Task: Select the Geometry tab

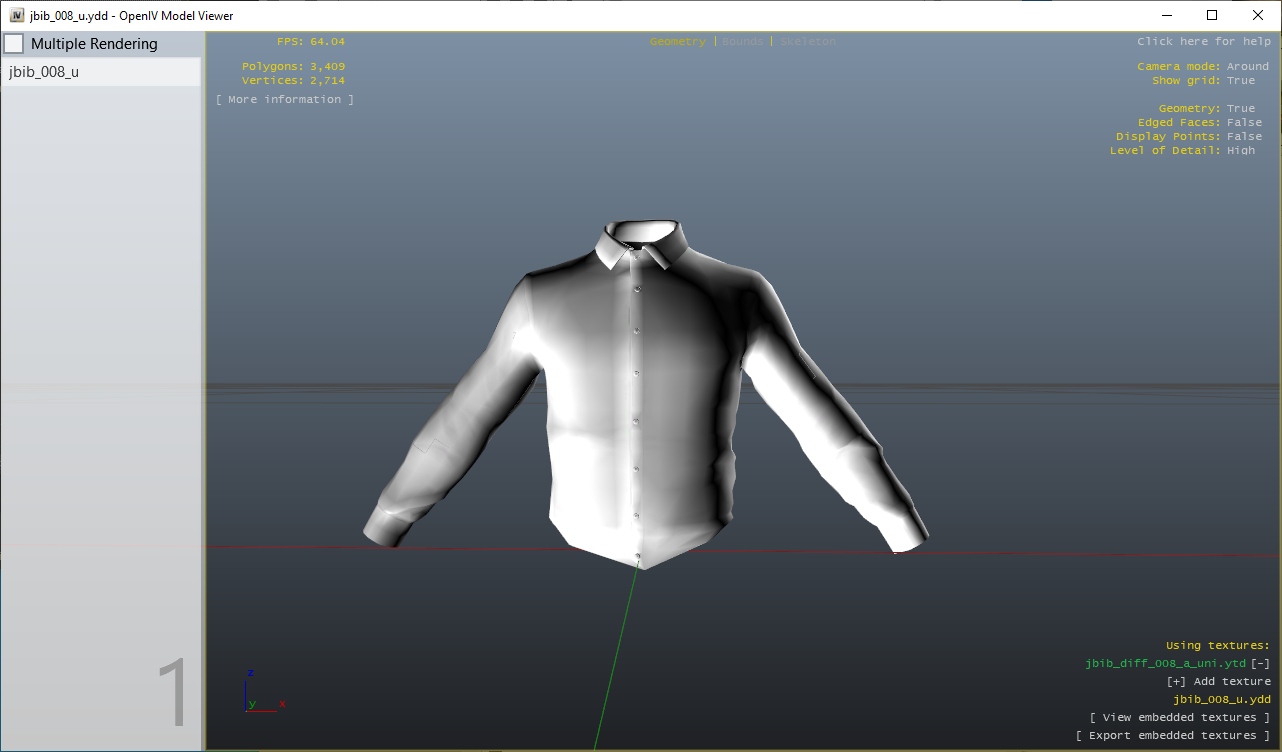Action: (678, 41)
